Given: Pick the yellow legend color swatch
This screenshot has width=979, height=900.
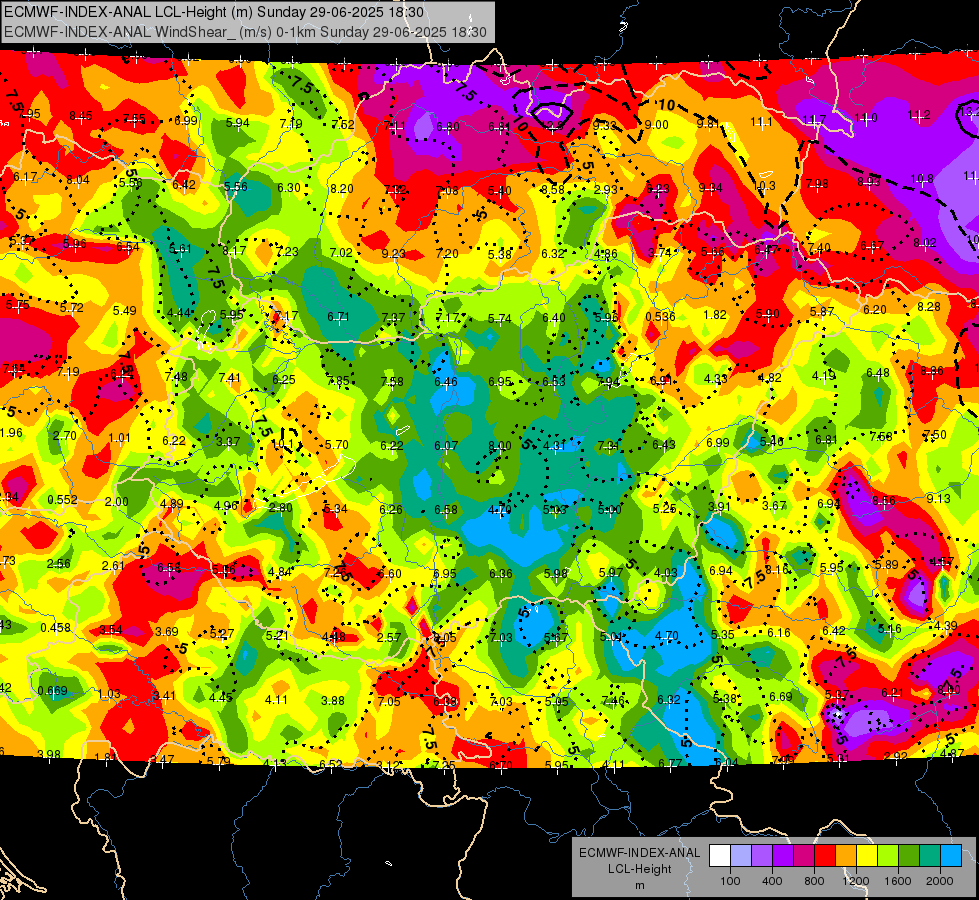Looking at the screenshot, I should (x=867, y=856).
